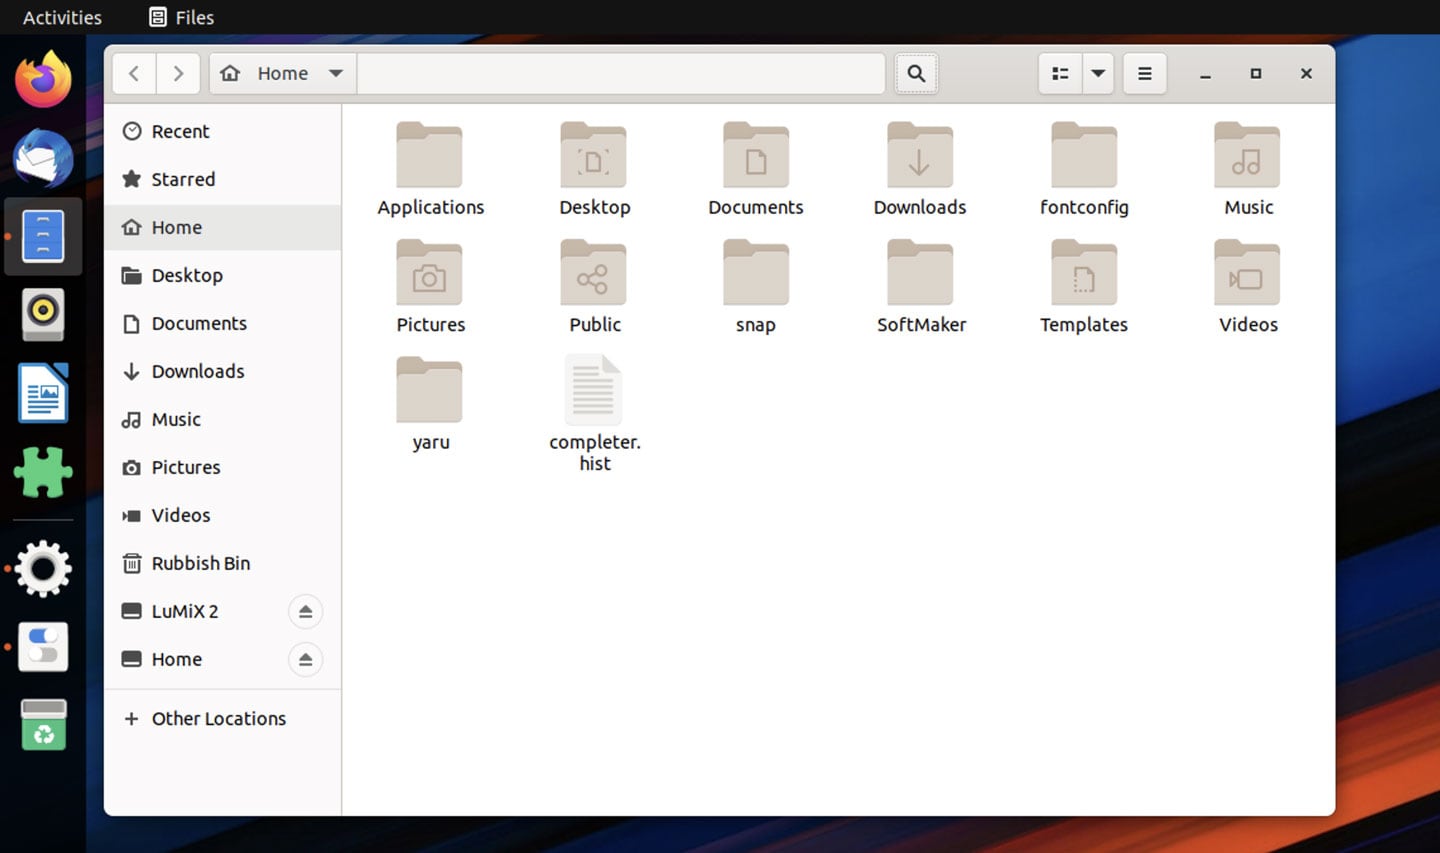Select the Documents folder icon
Viewport: 1440px width, 853px height.
pos(756,155)
